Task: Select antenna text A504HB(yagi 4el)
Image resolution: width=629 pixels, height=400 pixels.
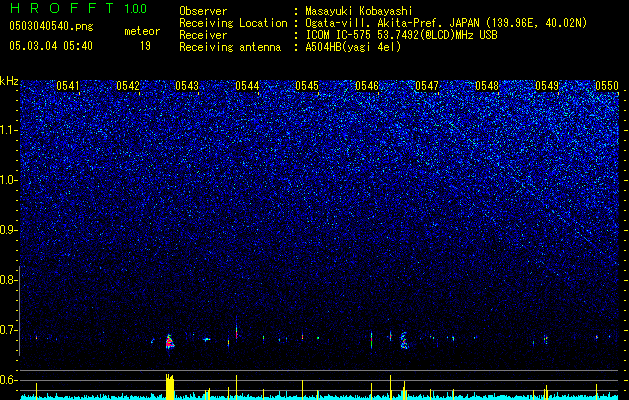Action: pyautogui.click(x=353, y=47)
